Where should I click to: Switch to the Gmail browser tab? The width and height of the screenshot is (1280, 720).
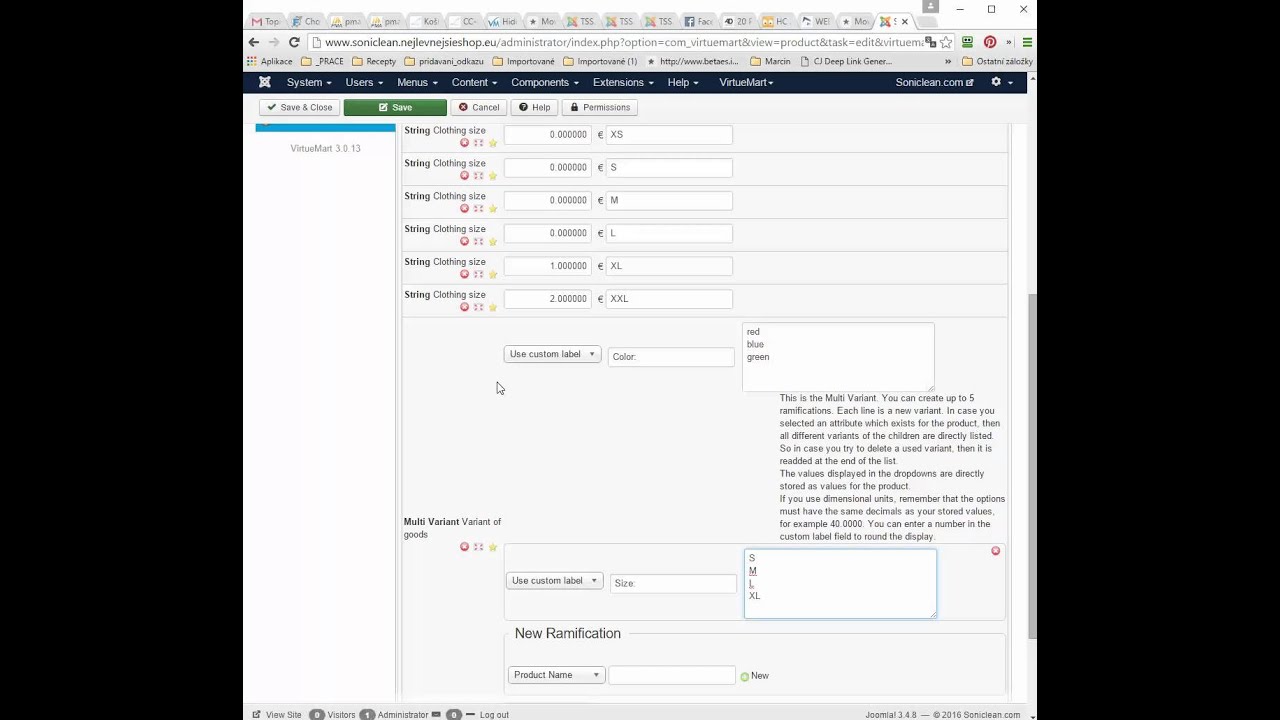[x=266, y=21]
